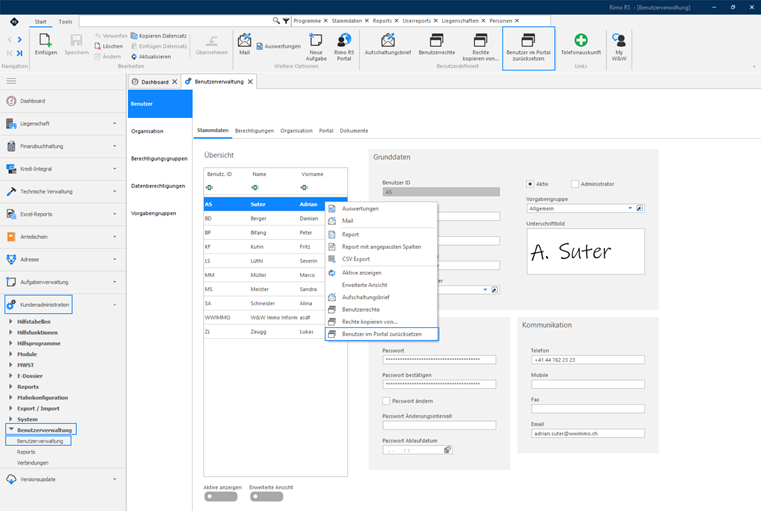761x511 pixels.
Task: Expand Finanzbuchhaltung sidebar section
Action: [x=115, y=146]
